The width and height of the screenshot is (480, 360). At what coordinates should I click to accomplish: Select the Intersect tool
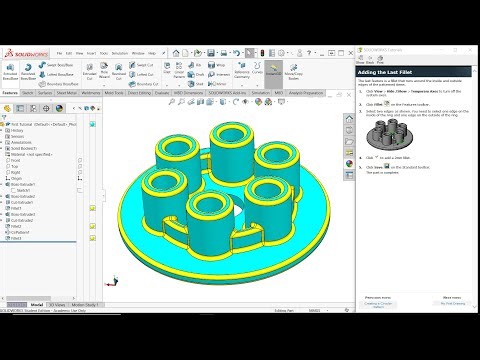click(x=219, y=74)
